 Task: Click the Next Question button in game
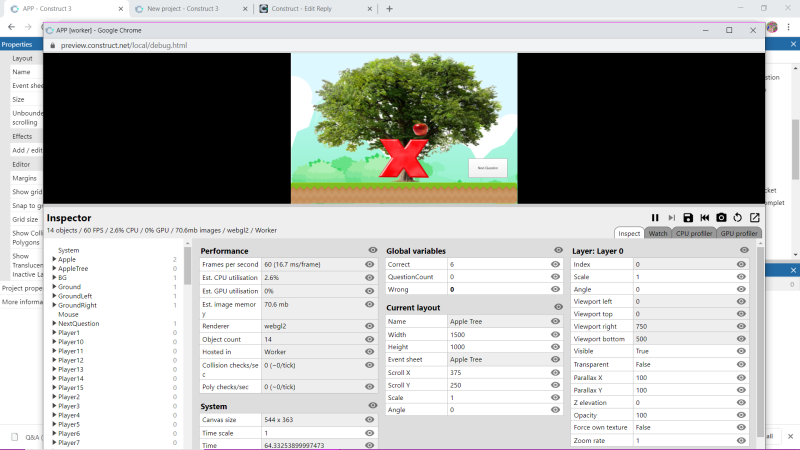coord(488,168)
